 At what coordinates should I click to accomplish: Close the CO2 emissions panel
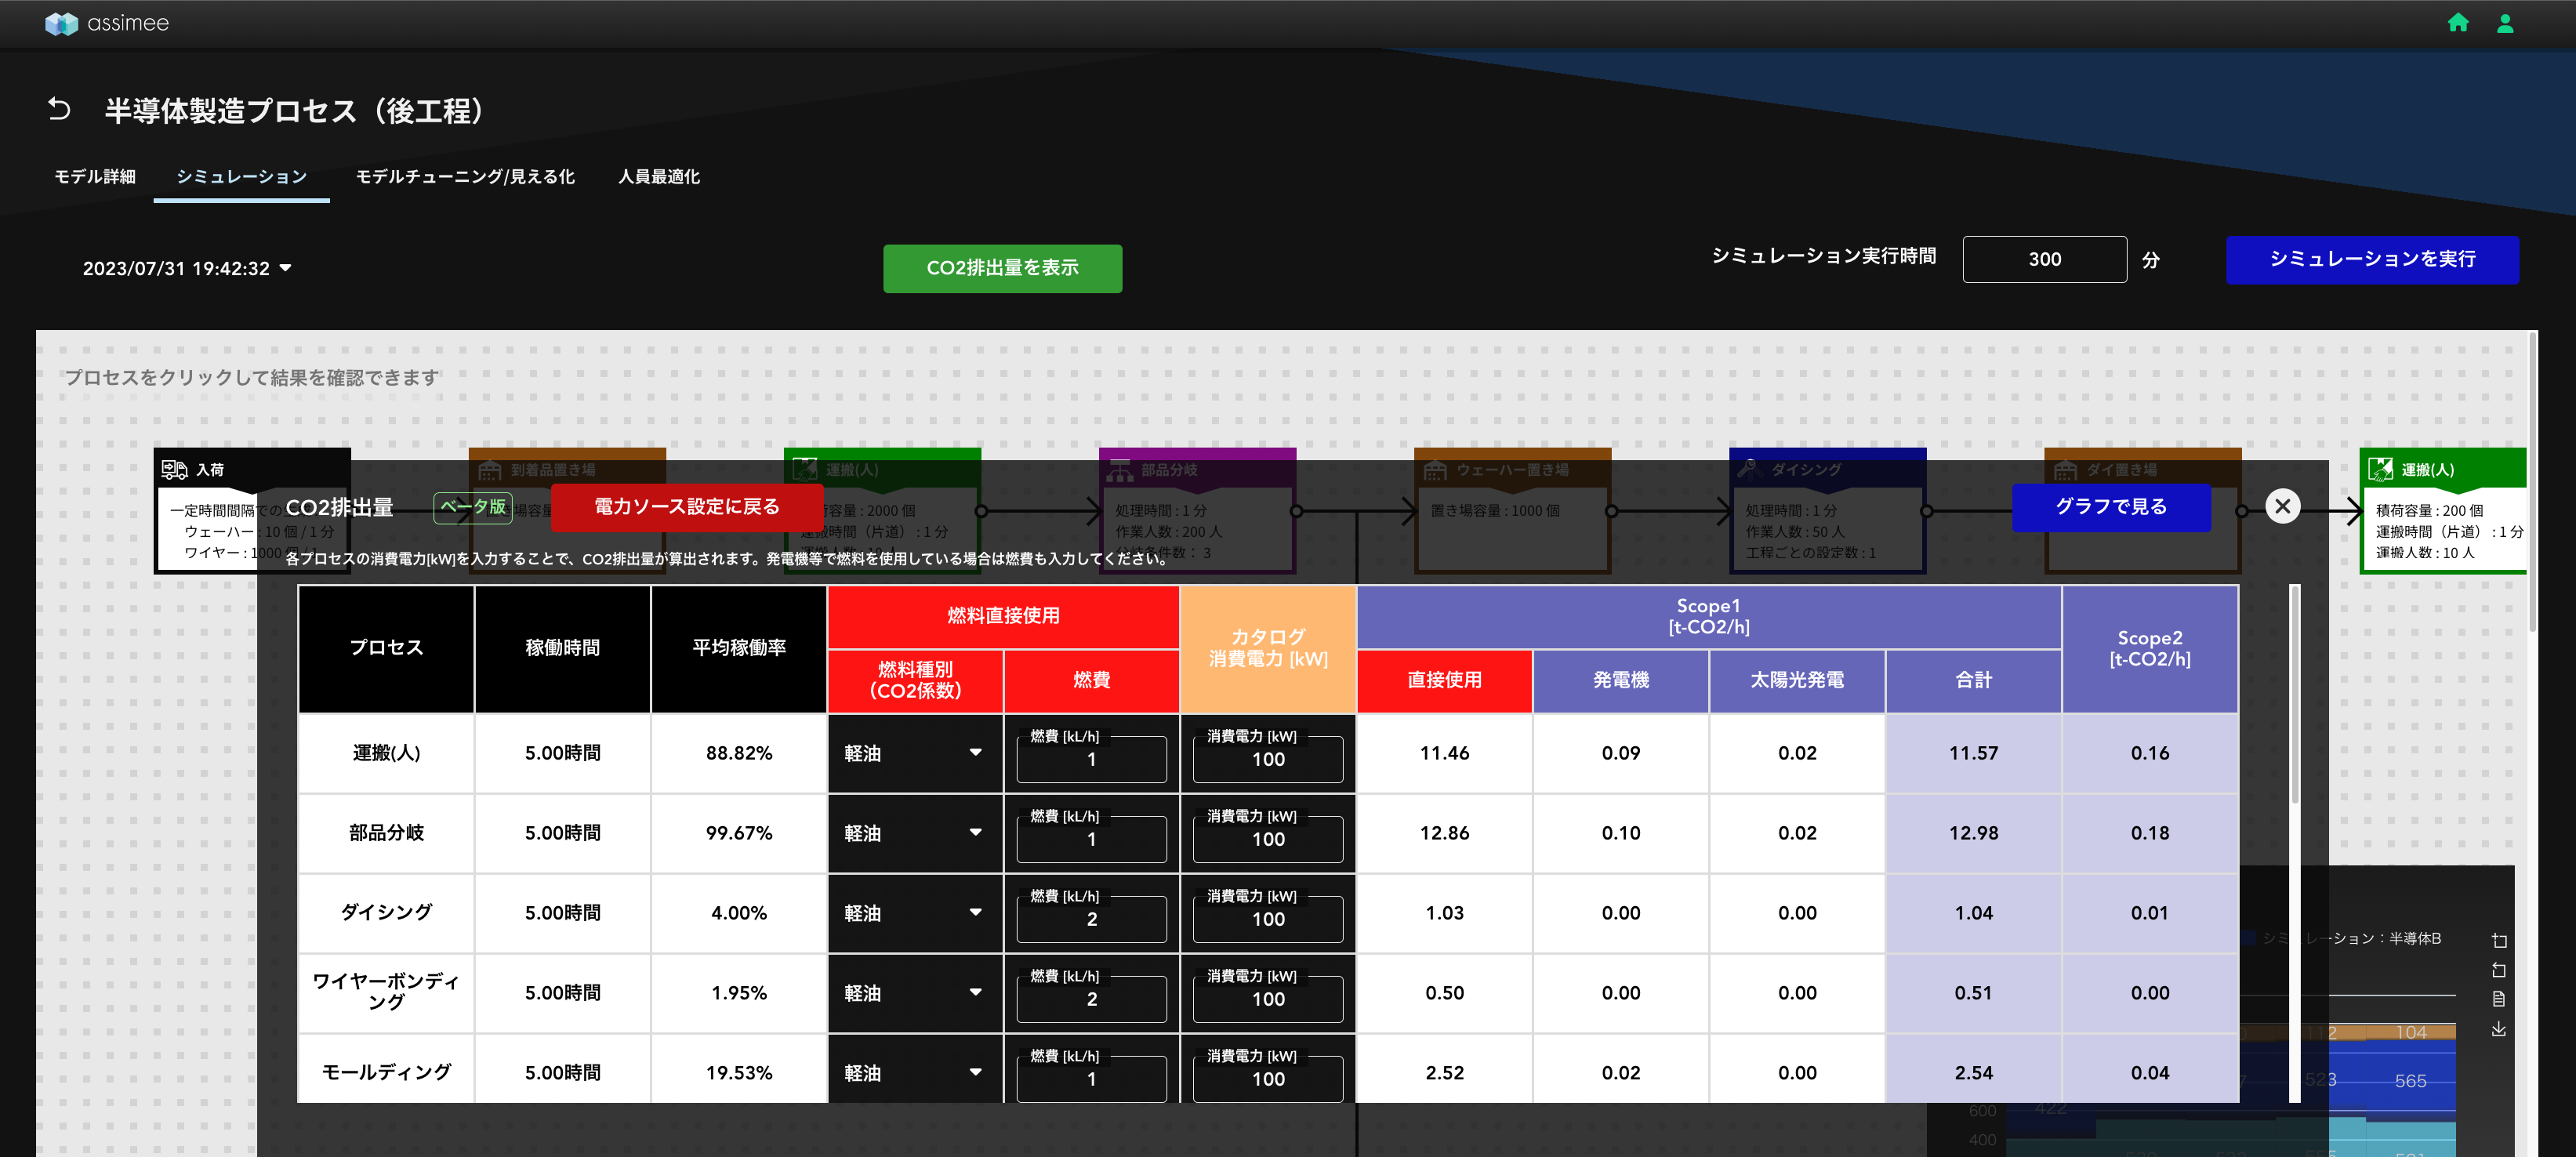pyautogui.click(x=2282, y=506)
